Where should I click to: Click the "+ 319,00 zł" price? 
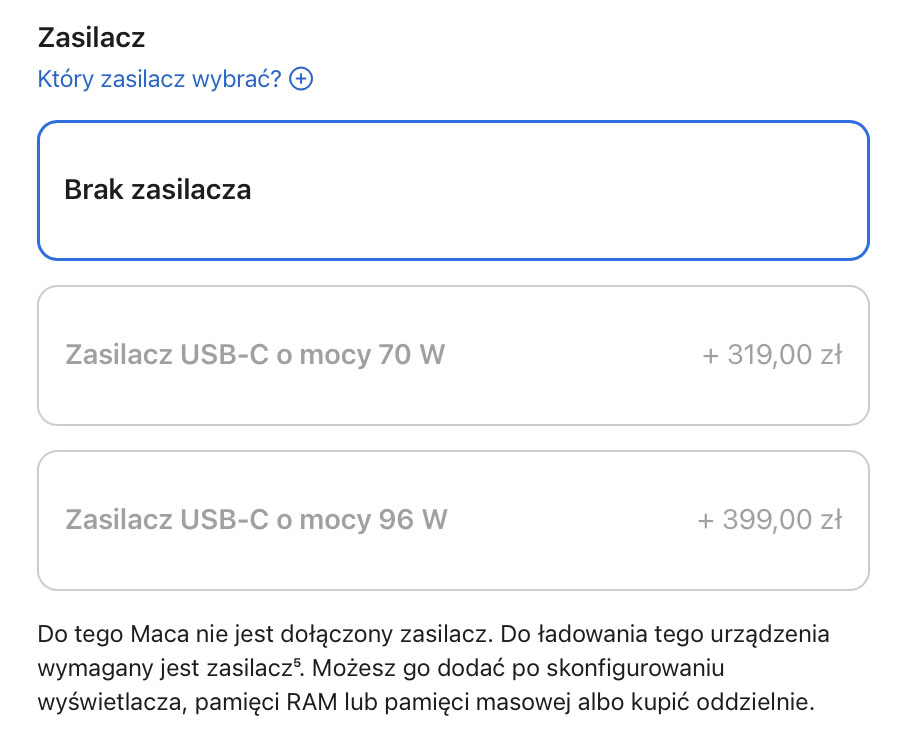click(x=771, y=355)
